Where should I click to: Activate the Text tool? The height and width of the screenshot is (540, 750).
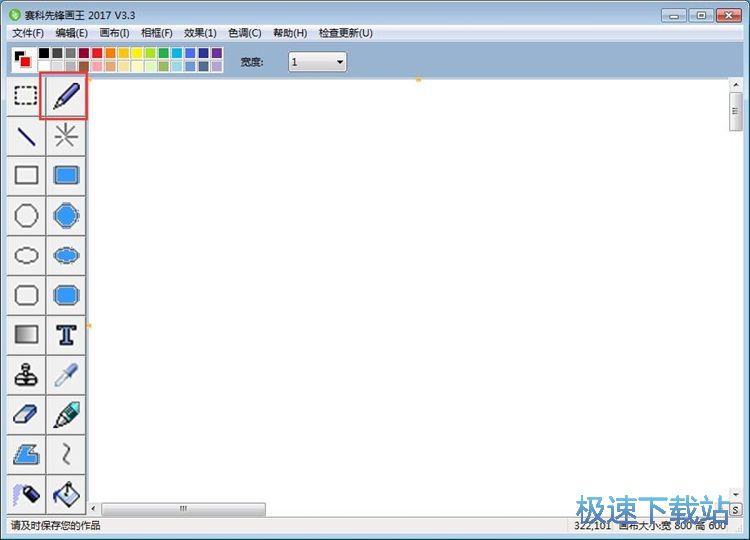click(66, 335)
